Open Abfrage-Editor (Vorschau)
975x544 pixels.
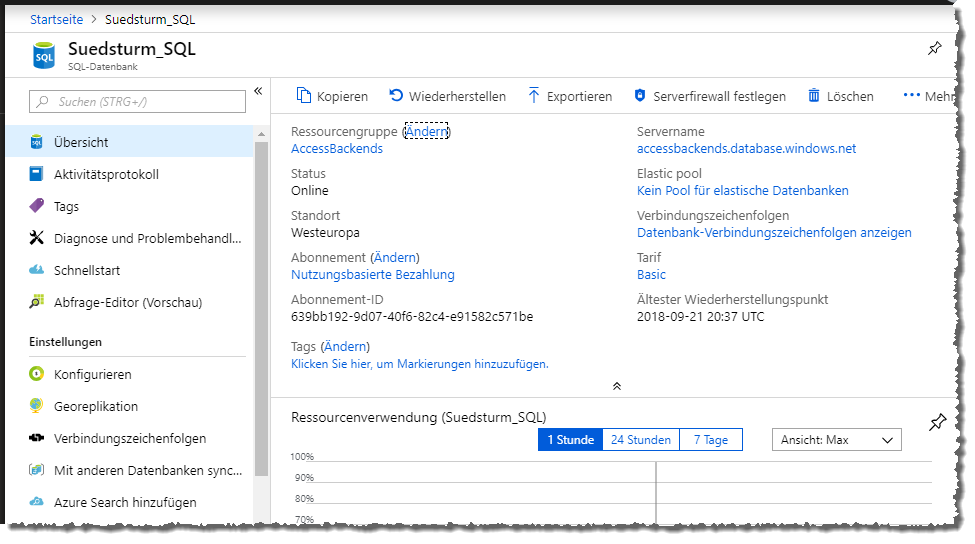[x=129, y=302]
